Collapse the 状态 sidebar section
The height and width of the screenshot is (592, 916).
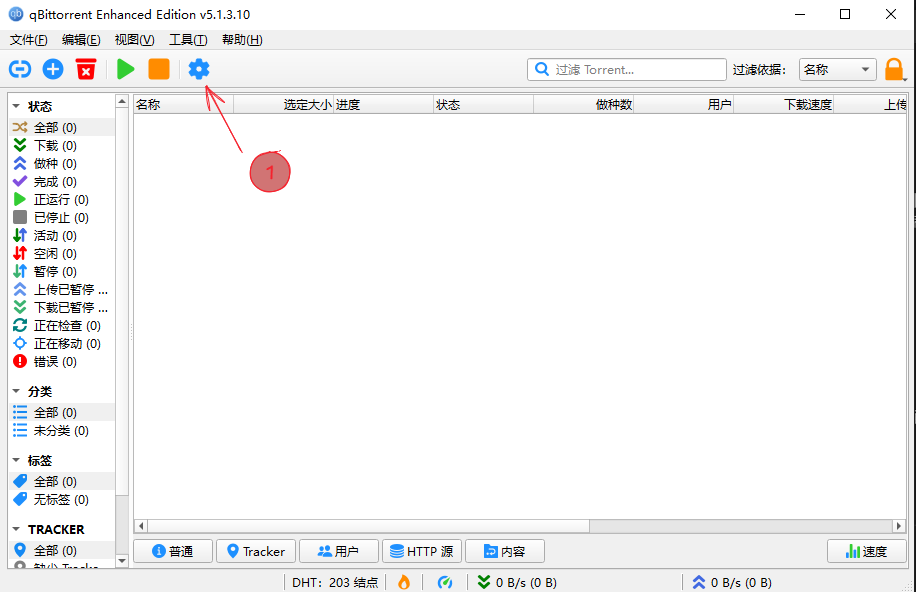click(17, 105)
